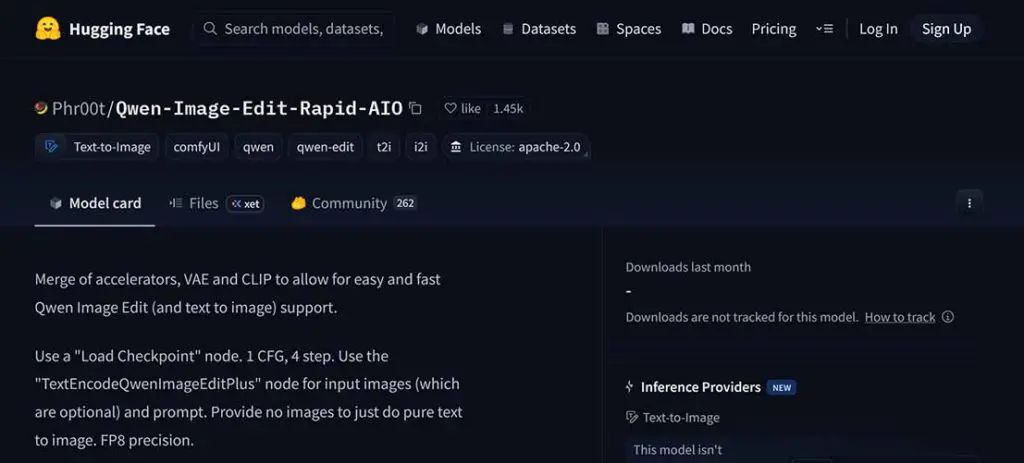The height and width of the screenshot is (463, 1024).
Task: Click the Downloads last month label
Action: coord(688,267)
